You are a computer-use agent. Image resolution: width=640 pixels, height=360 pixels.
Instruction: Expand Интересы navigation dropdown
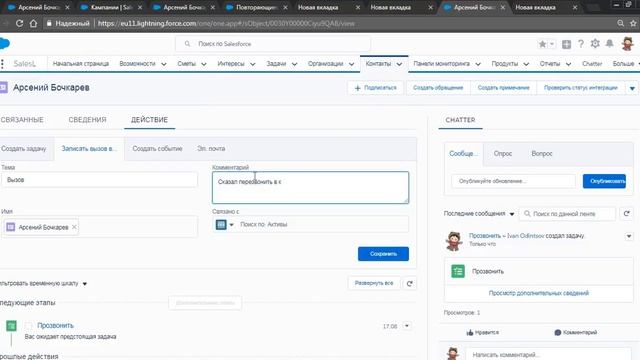[x=252, y=64]
